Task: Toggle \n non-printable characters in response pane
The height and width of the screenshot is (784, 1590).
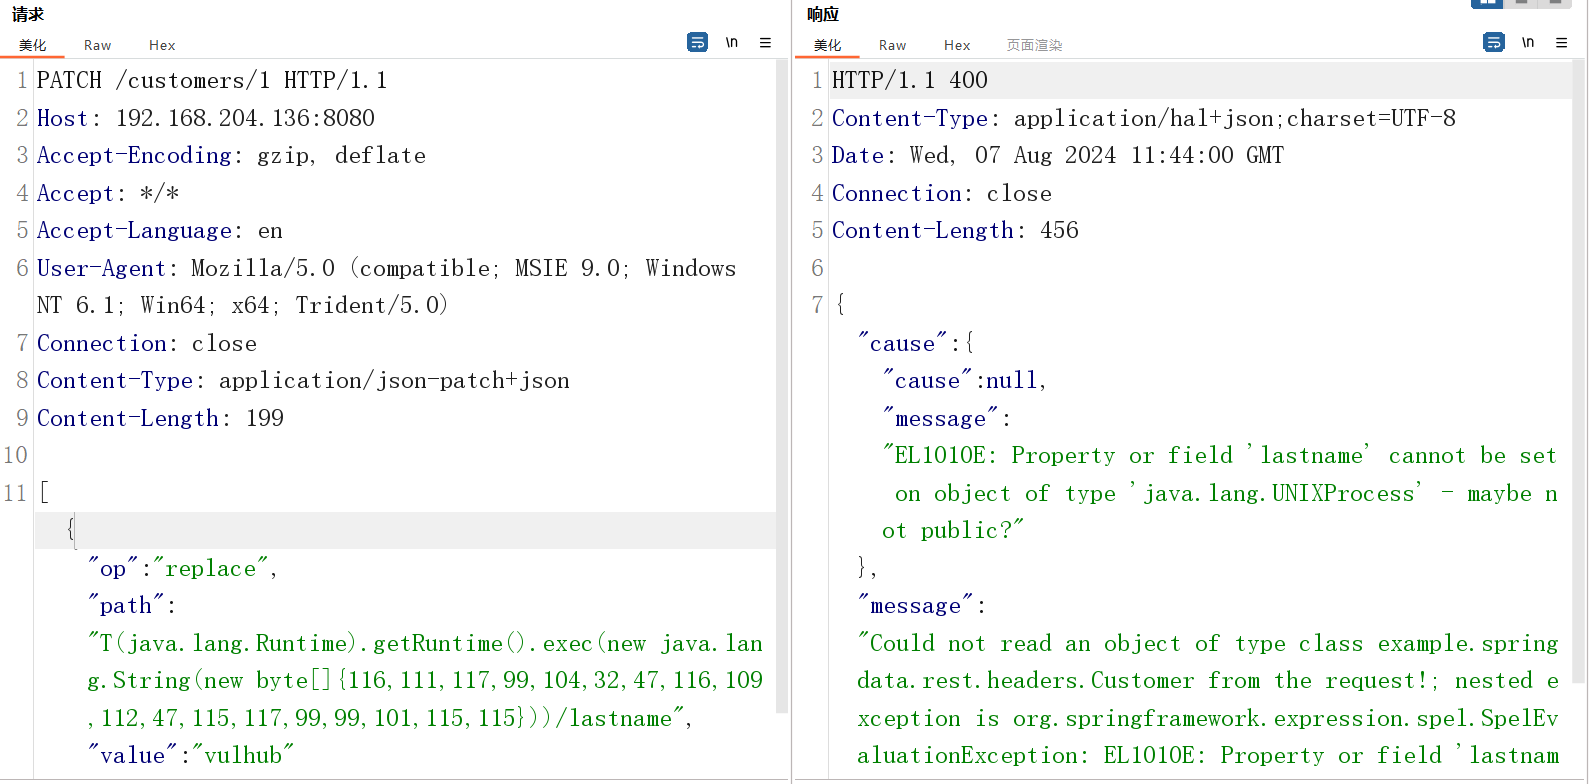Action: coord(1528,42)
